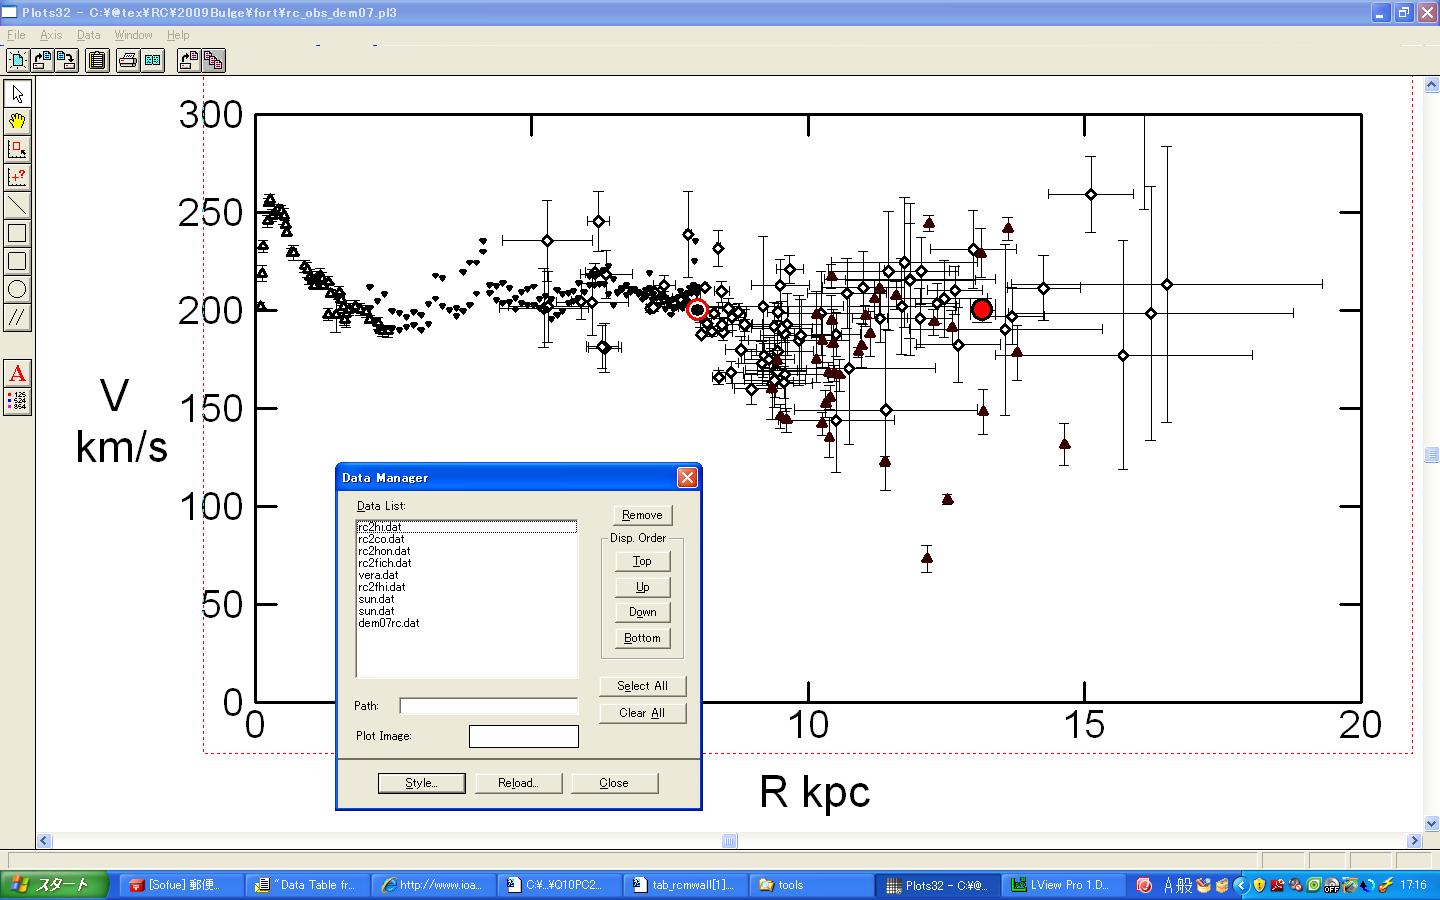
Task: Select the rectangle drawing tool
Action: (17, 234)
